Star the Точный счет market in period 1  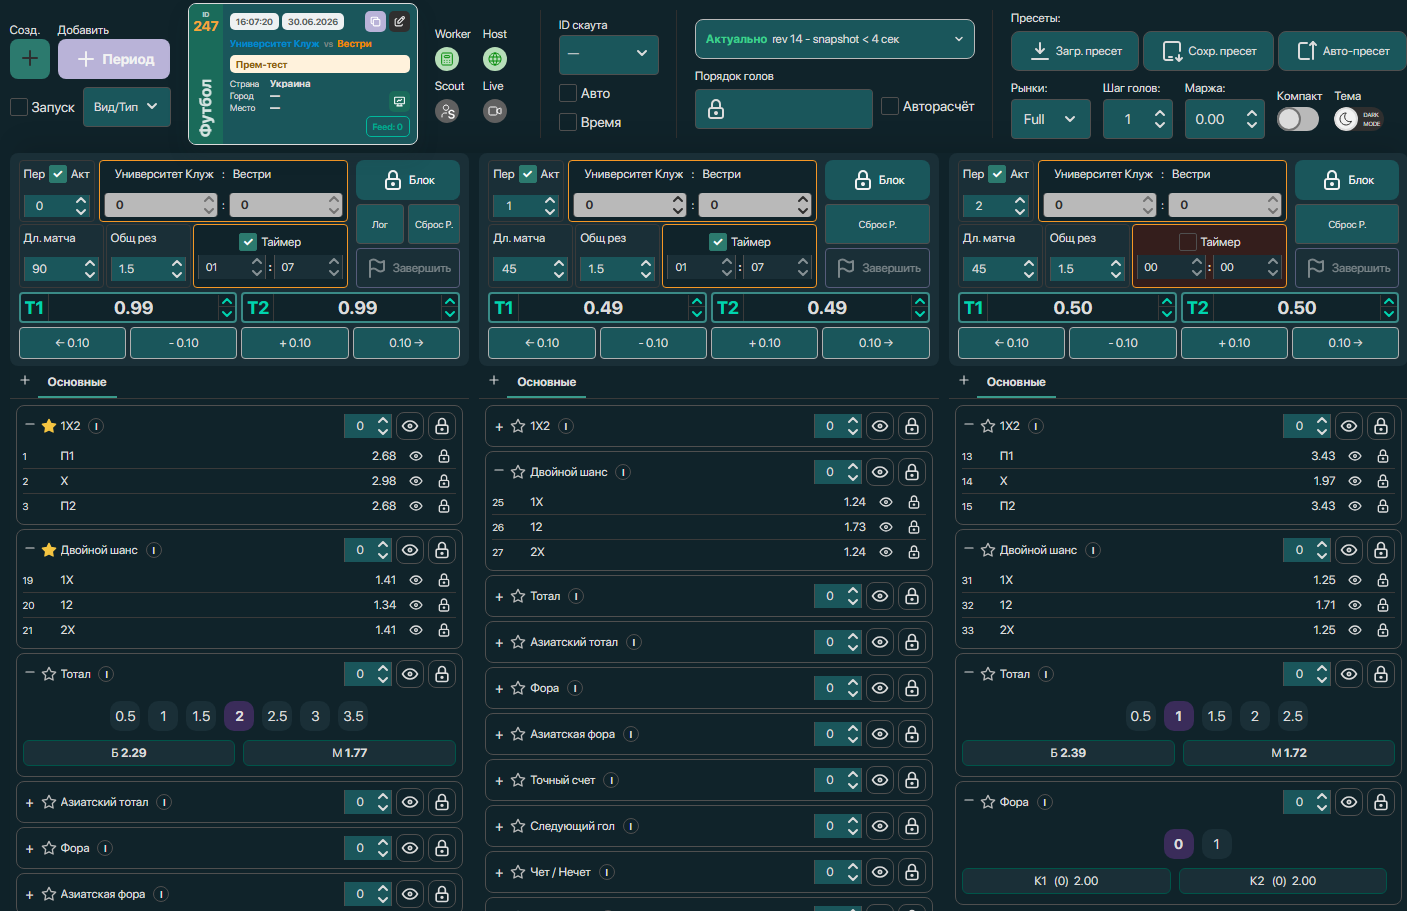pyautogui.click(x=518, y=780)
